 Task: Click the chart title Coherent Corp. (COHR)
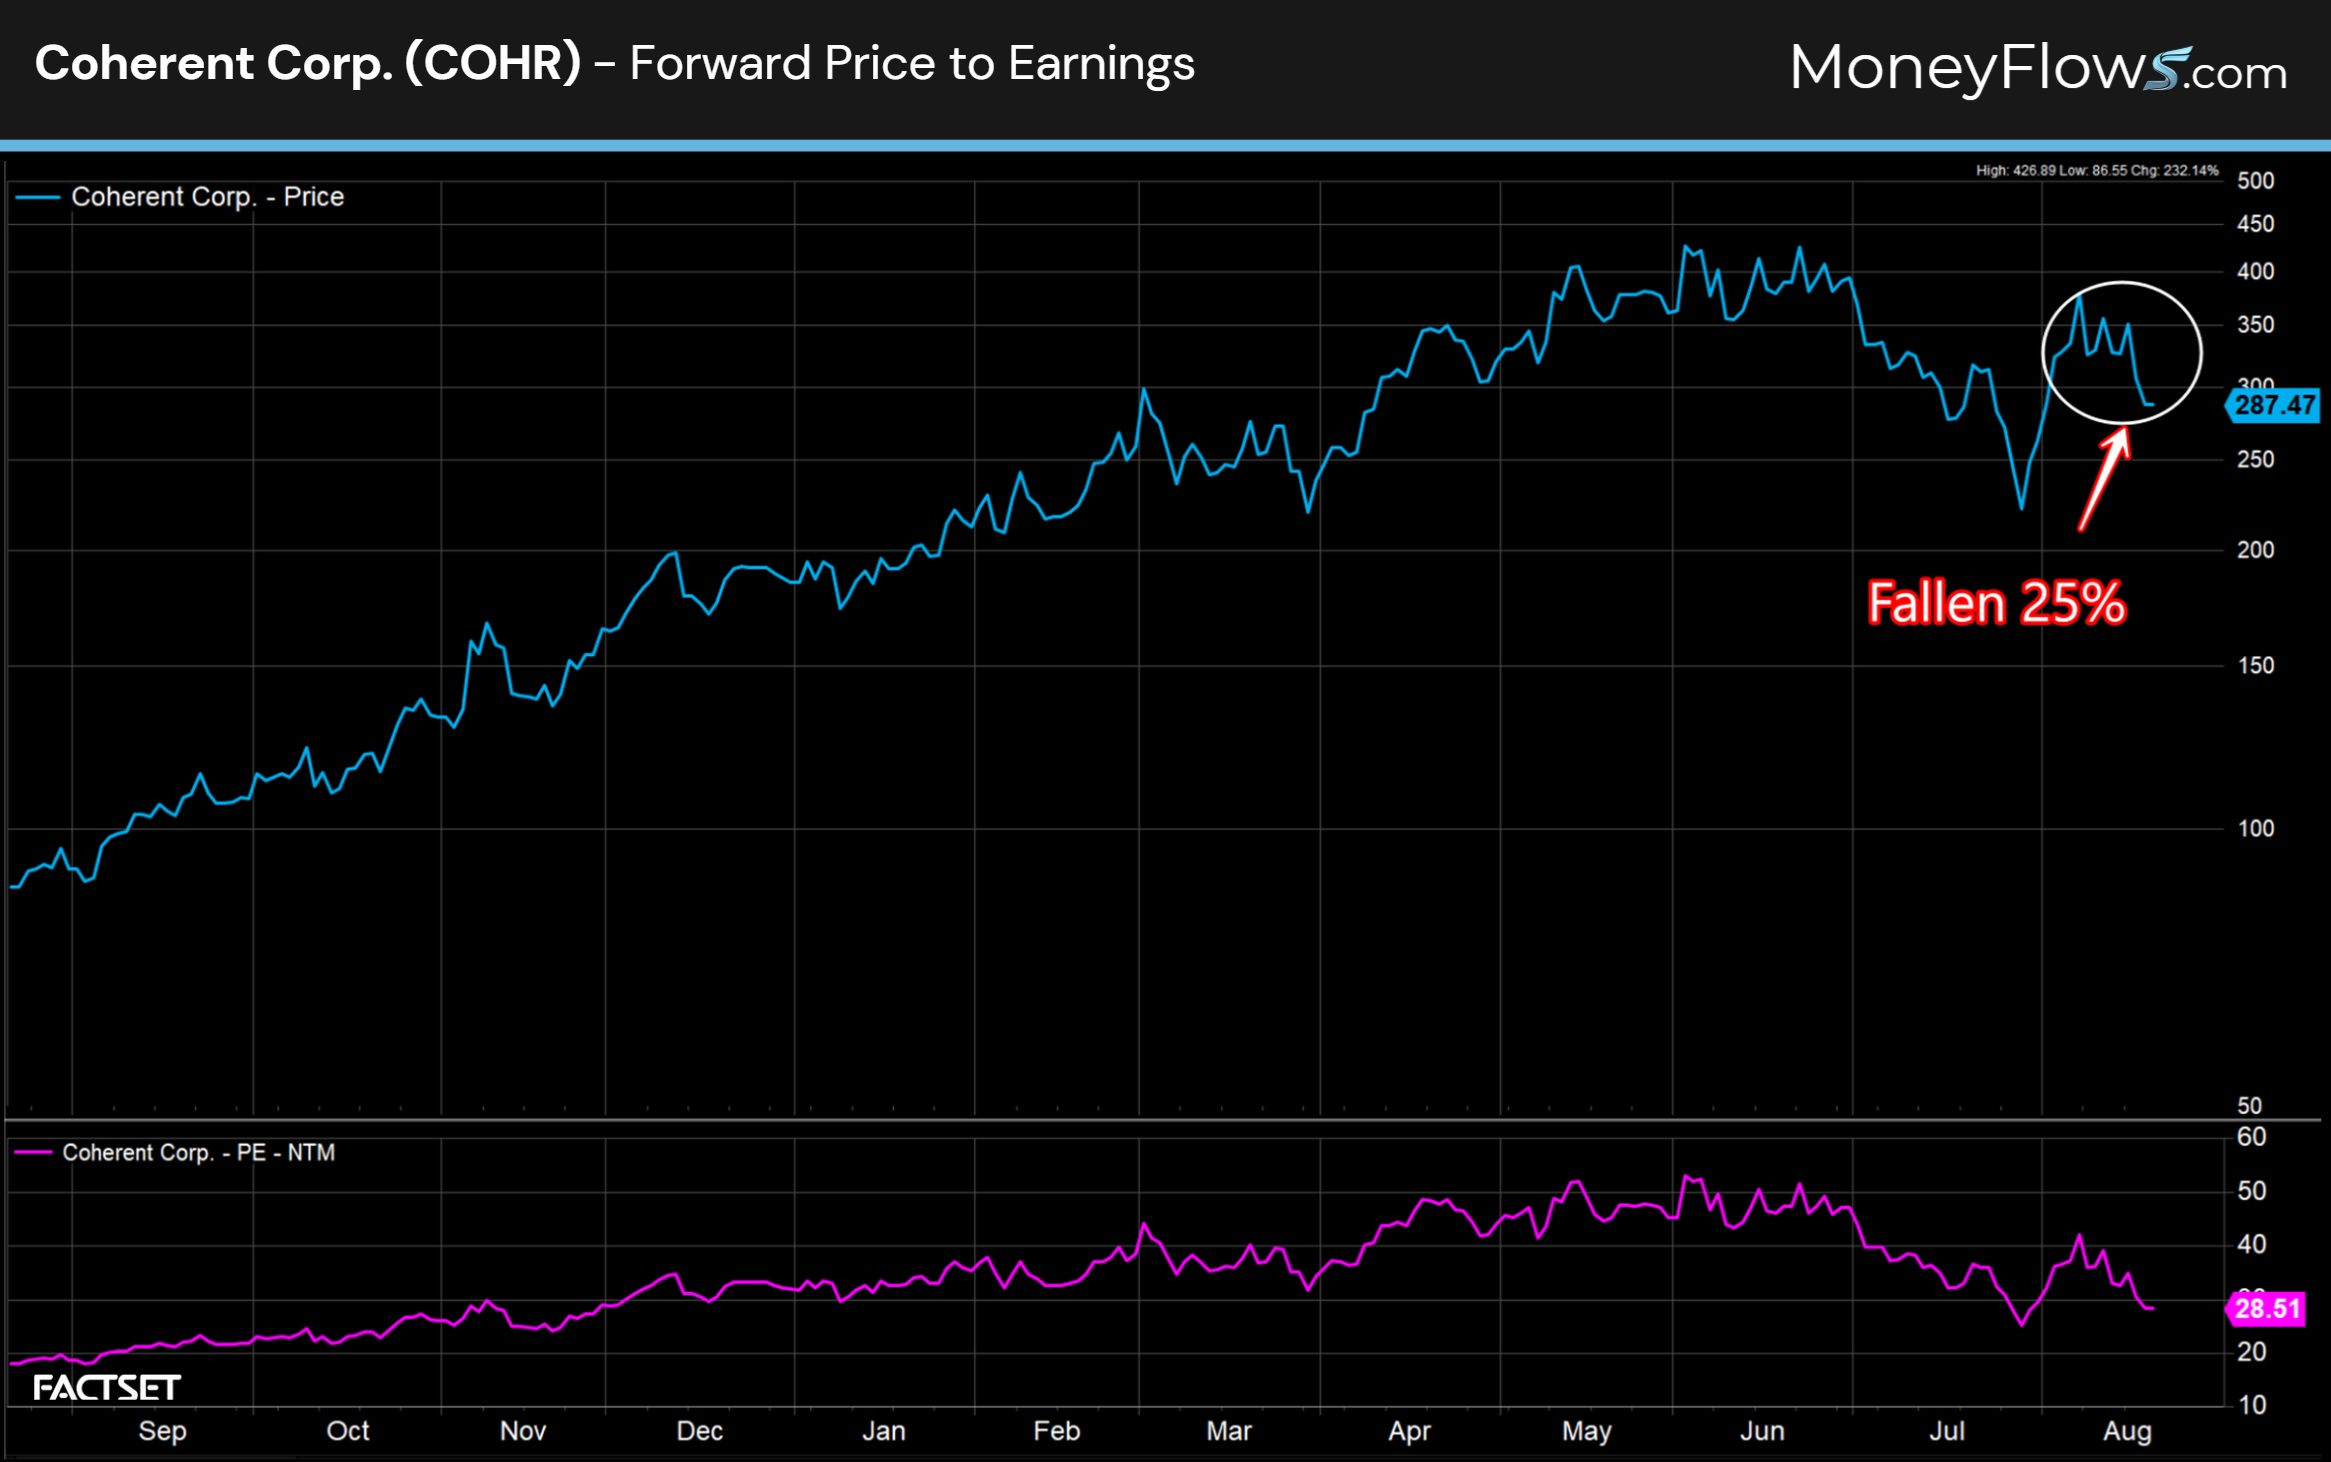308,63
